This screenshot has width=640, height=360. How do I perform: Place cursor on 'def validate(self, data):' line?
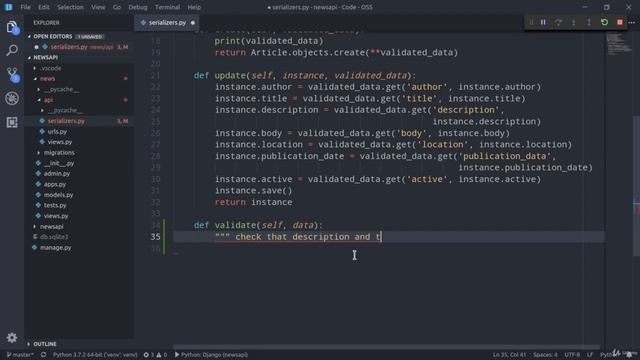258,225
